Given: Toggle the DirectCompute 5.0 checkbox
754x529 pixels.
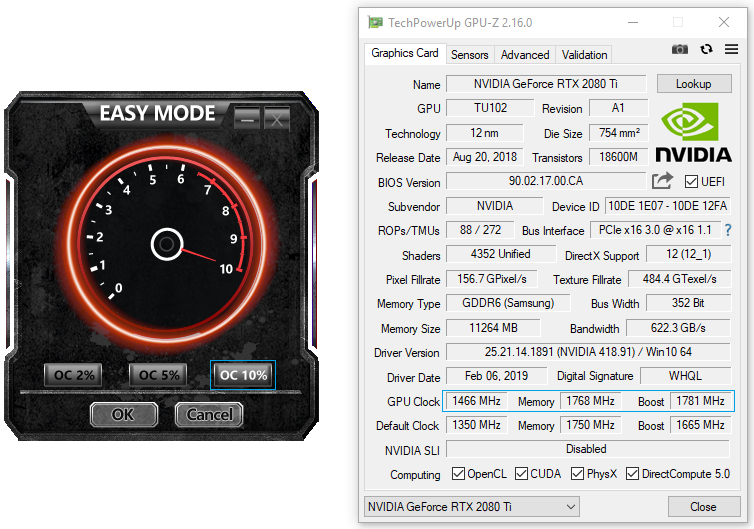Looking at the screenshot, I should (632, 474).
